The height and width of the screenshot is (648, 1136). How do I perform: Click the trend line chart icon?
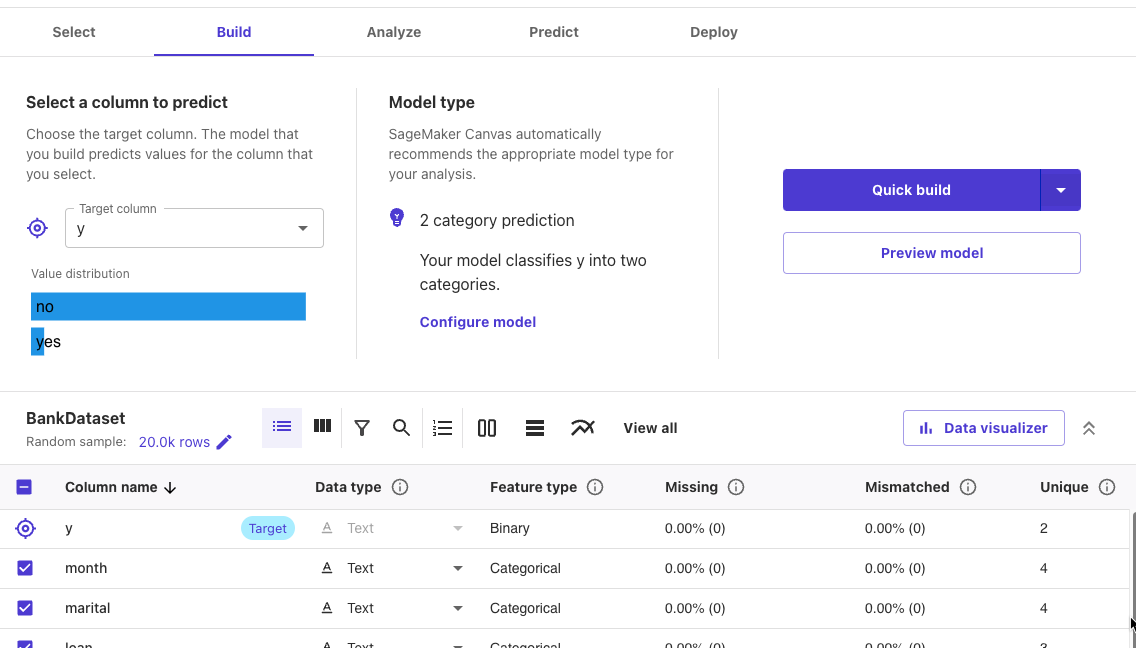[x=582, y=428]
